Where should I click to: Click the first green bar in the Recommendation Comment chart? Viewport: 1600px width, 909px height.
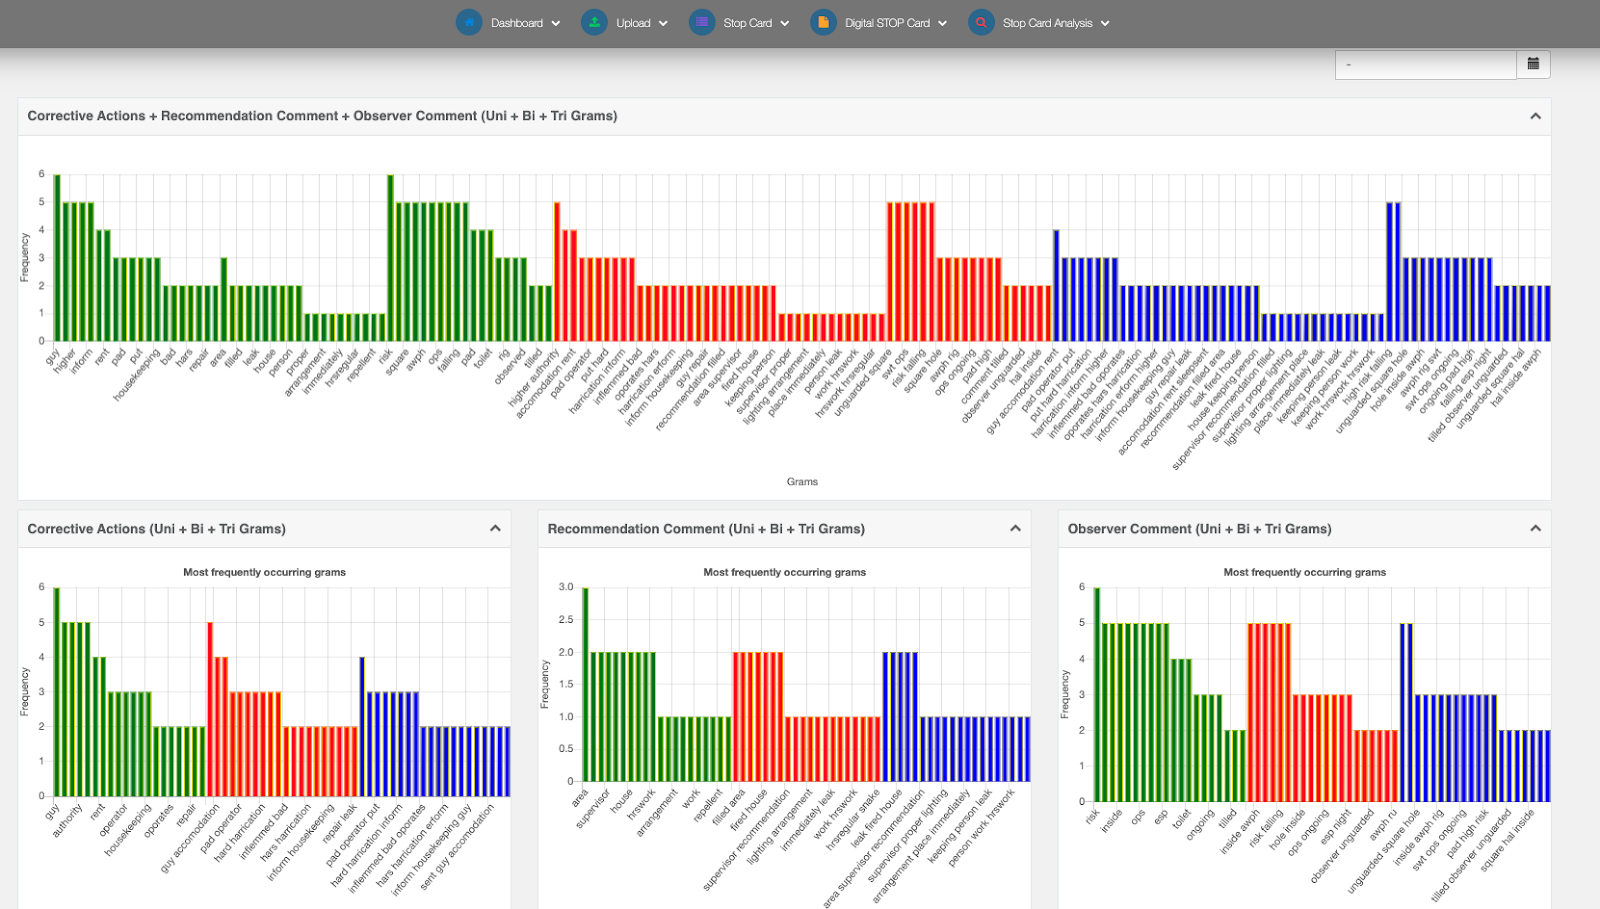[585, 684]
